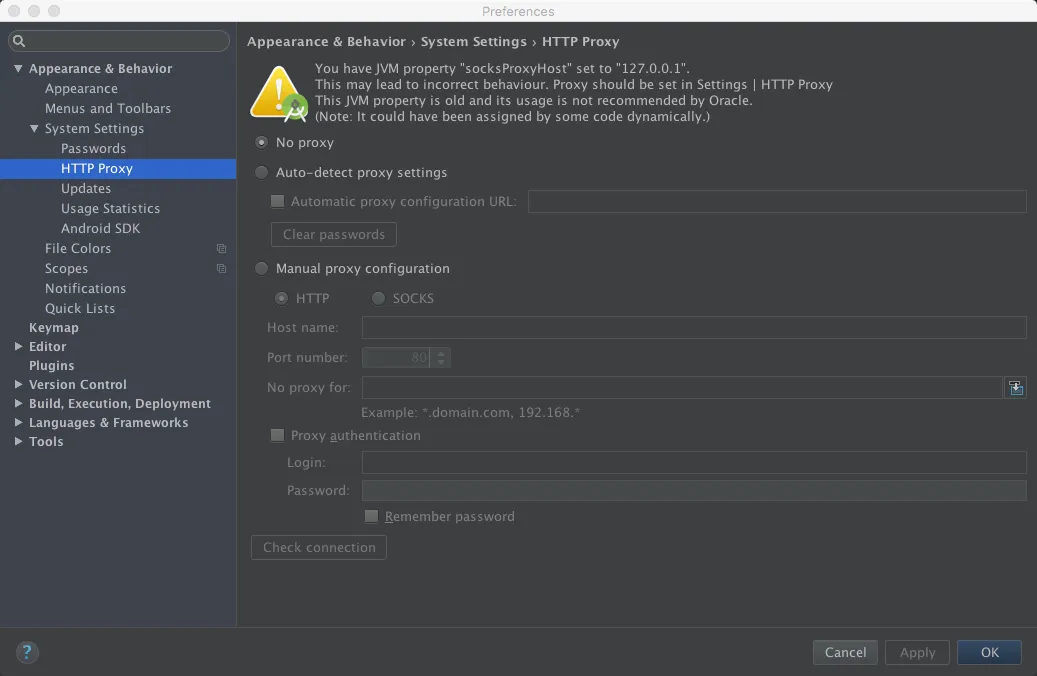This screenshot has height=676, width=1037.
Task: Enable the Proxy authentication checkbox
Action: (278, 435)
